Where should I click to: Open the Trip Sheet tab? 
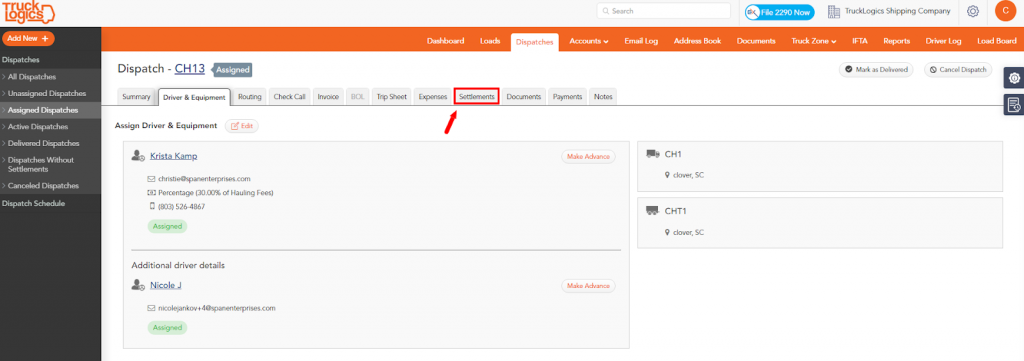(392, 97)
